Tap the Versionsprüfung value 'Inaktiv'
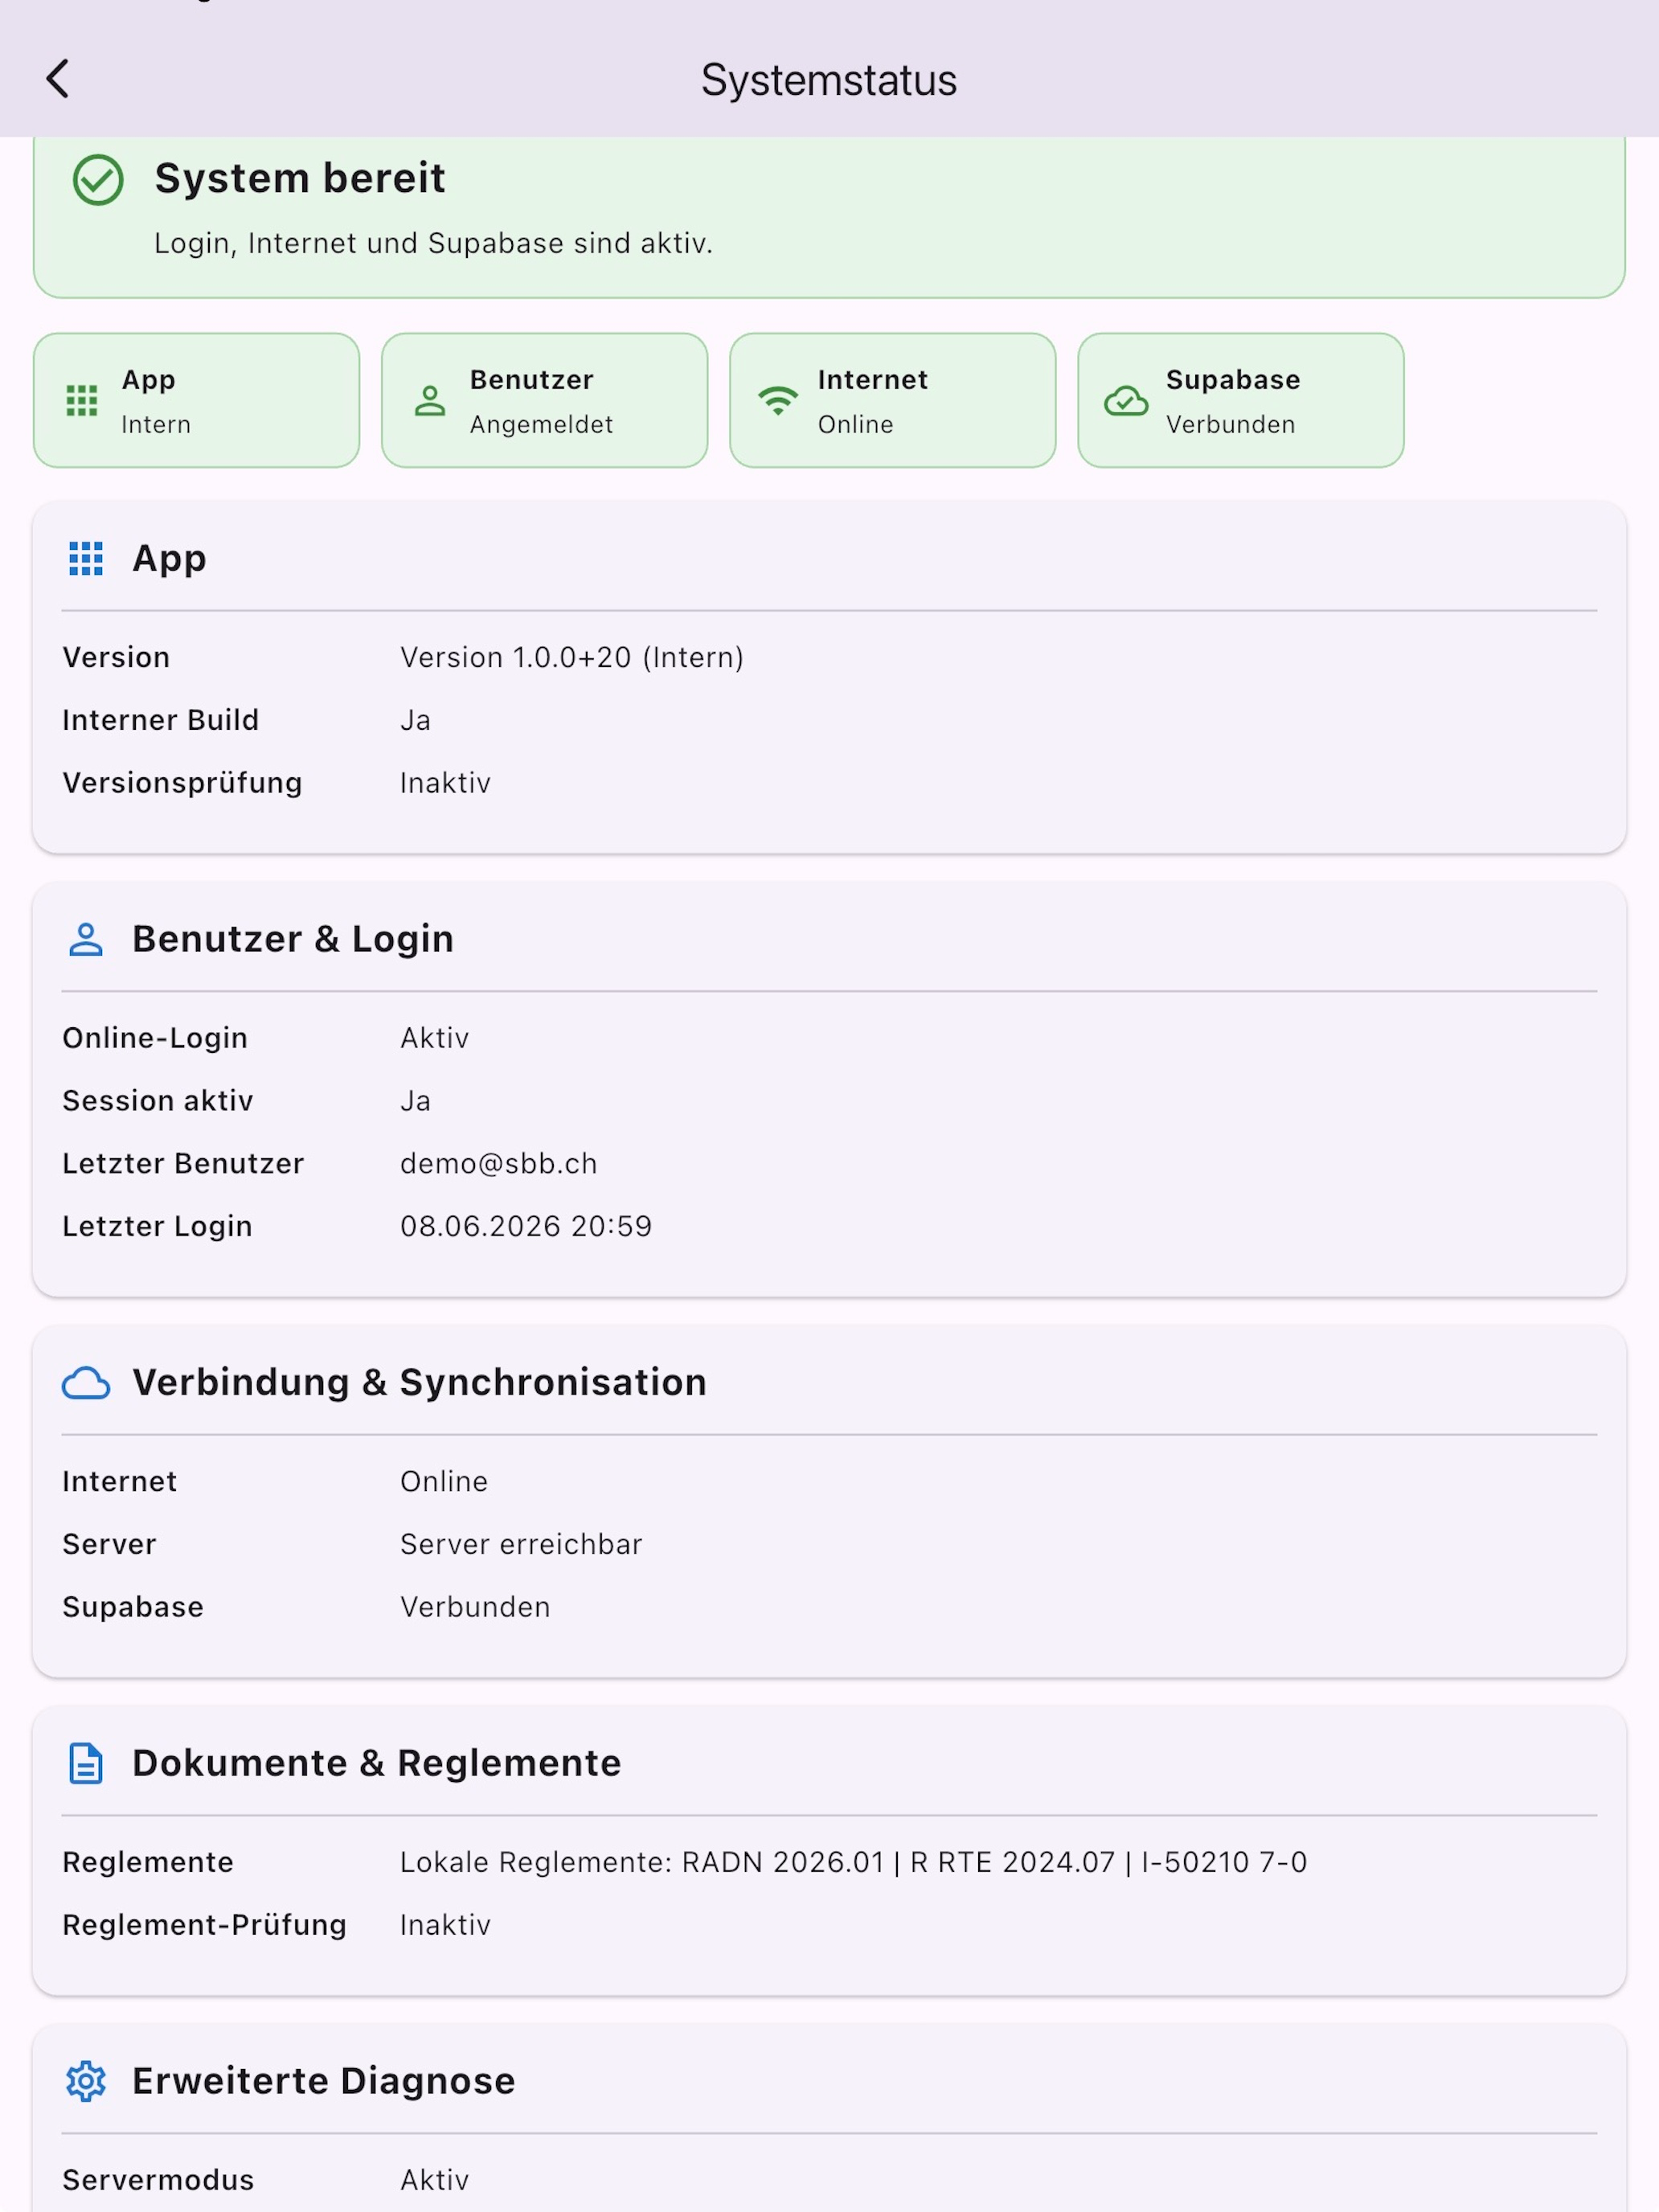Image resolution: width=1659 pixels, height=2212 pixels. click(x=445, y=783)
